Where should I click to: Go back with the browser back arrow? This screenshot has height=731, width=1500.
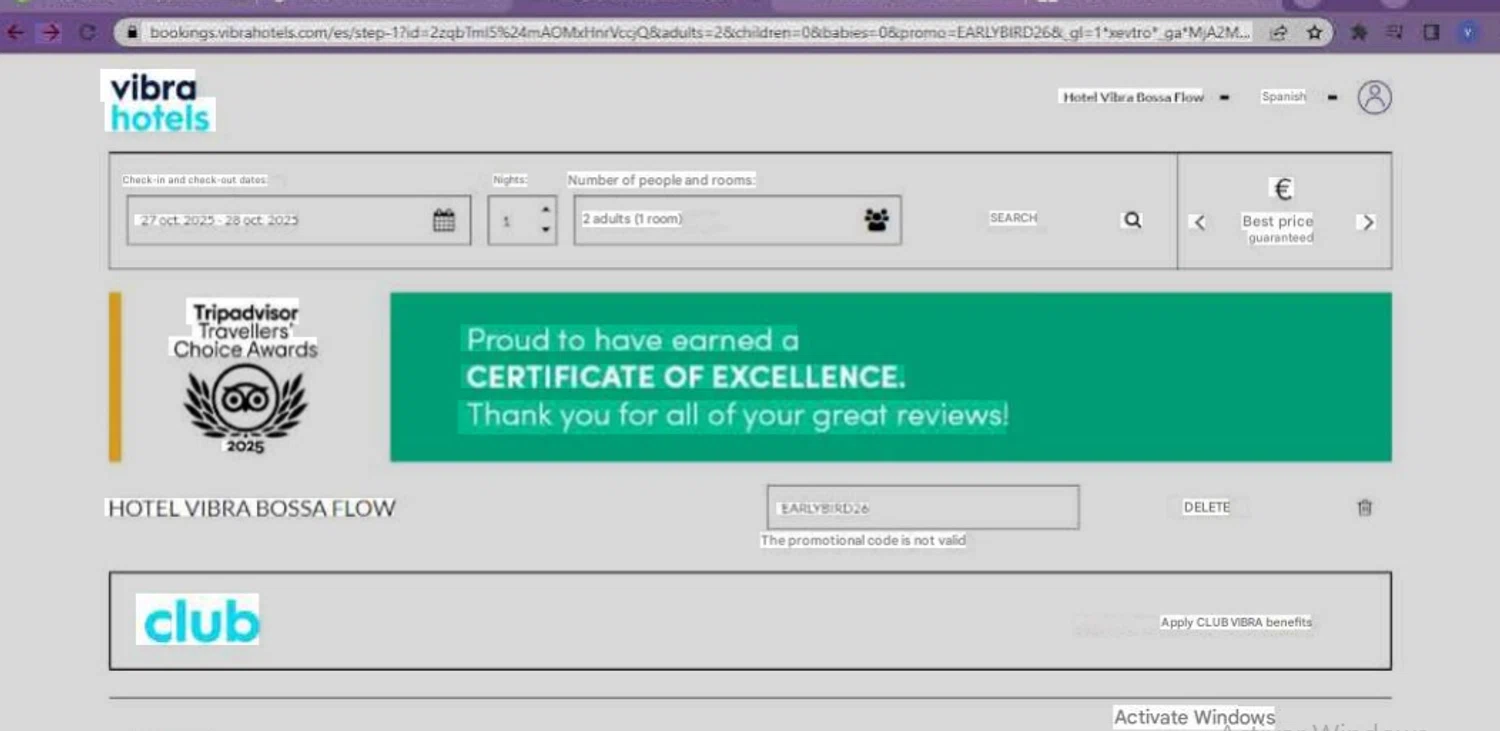click(15, 33)
